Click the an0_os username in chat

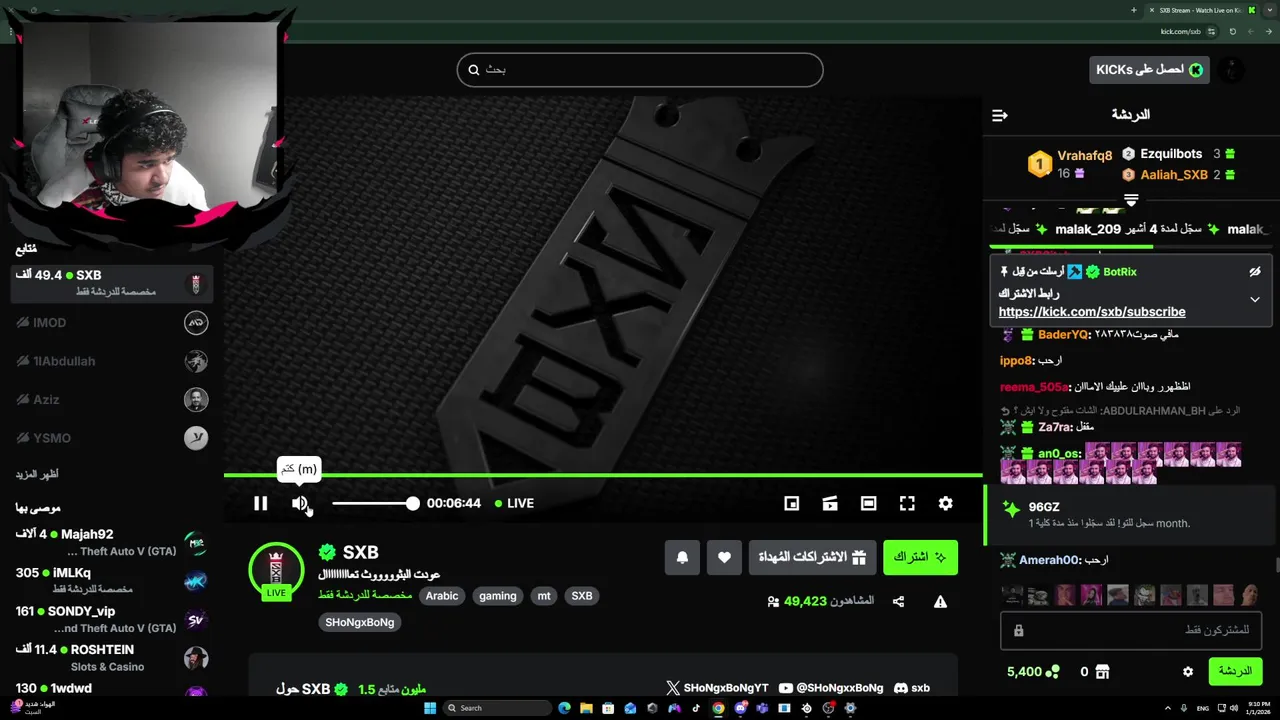[x=1060, y=453]
